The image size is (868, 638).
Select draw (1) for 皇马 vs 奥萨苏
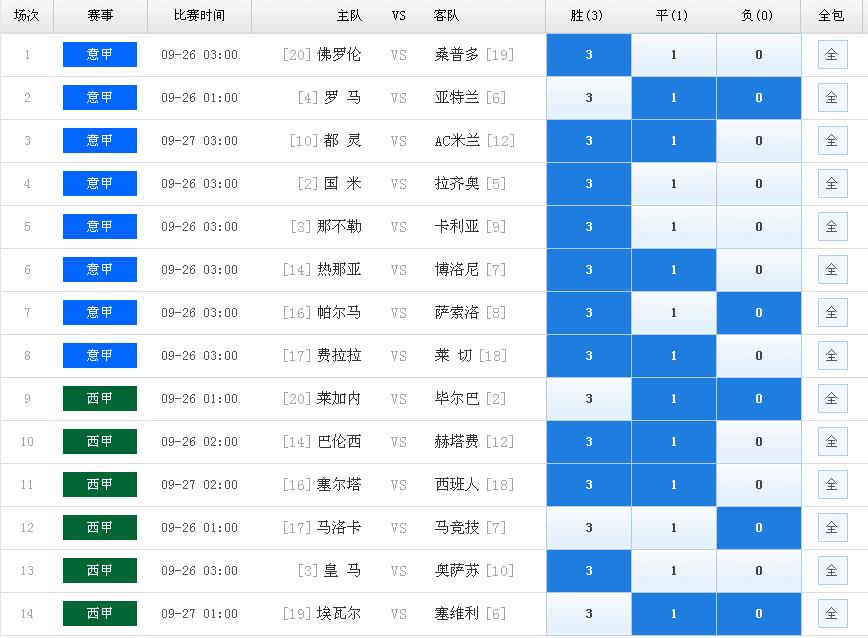pos(674,570)
